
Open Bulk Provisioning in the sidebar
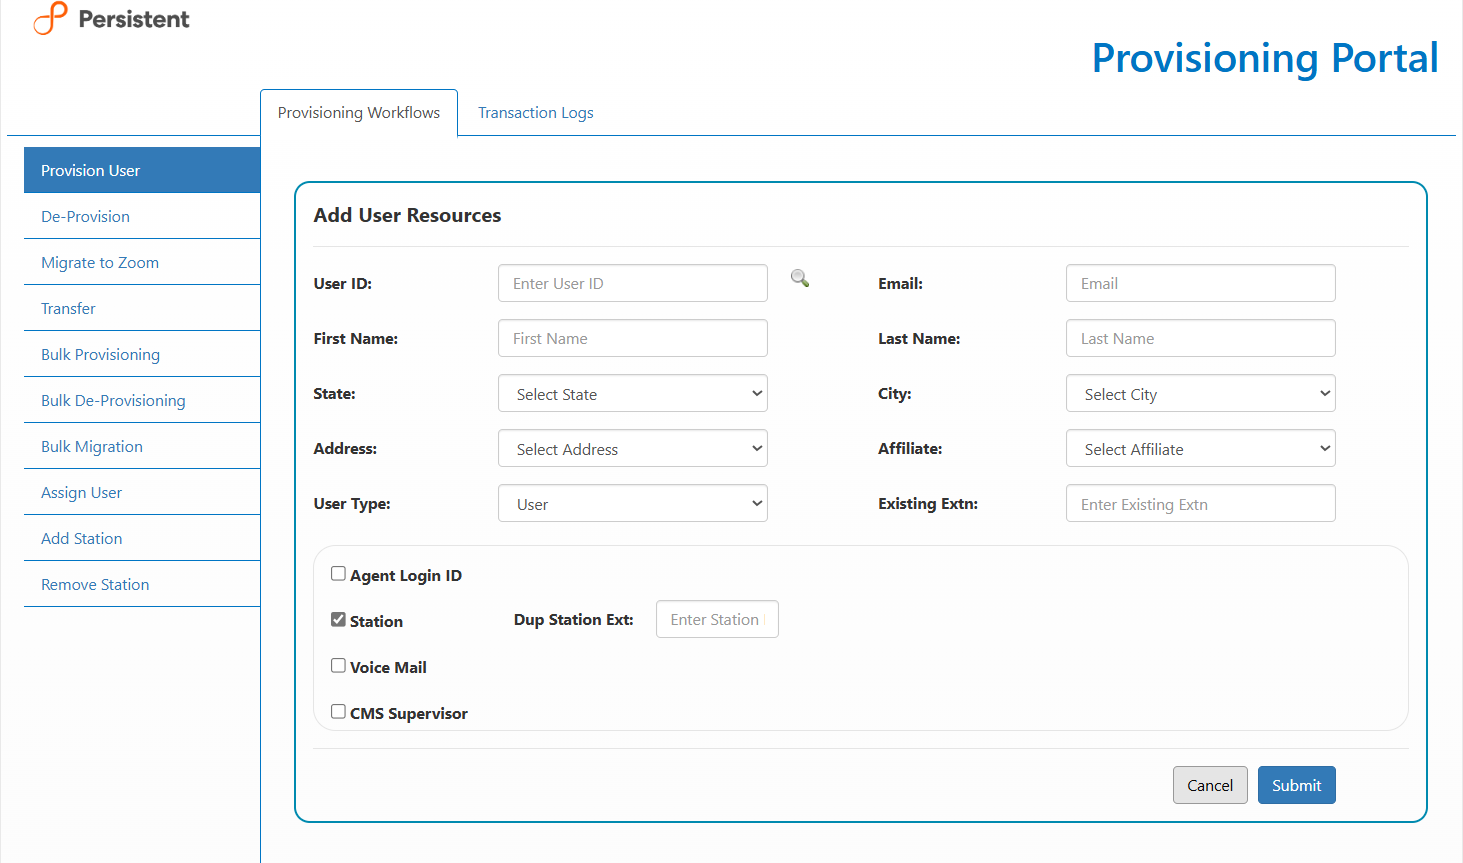click(142, 354)
